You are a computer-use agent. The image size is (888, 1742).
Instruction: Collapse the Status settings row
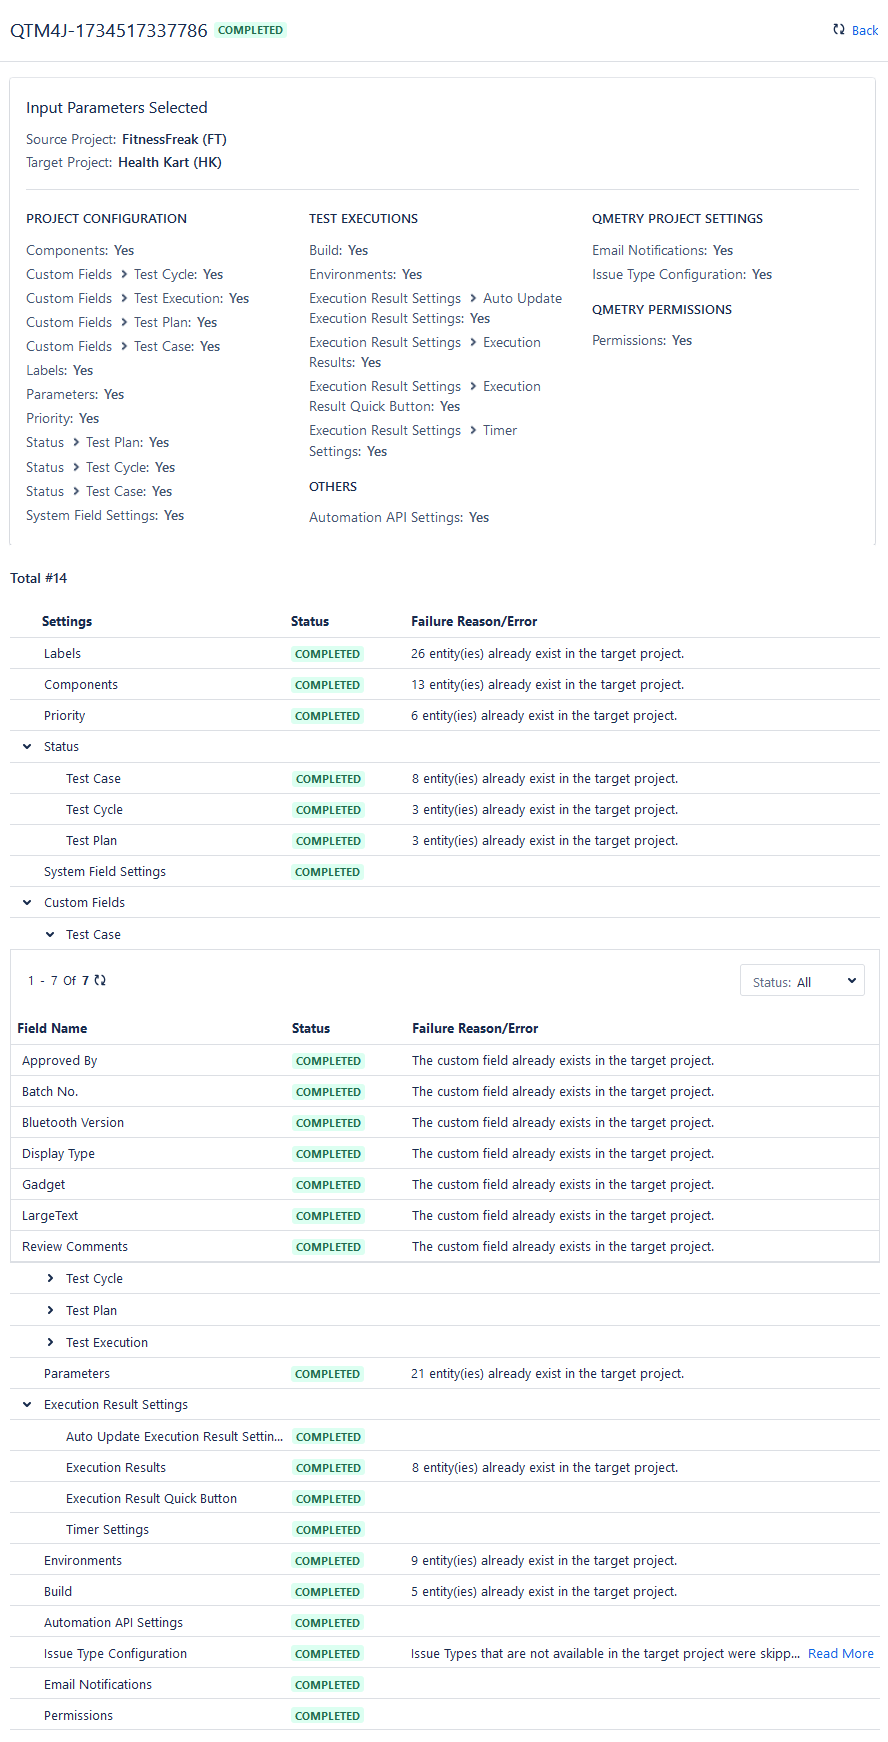click(27, 747)
